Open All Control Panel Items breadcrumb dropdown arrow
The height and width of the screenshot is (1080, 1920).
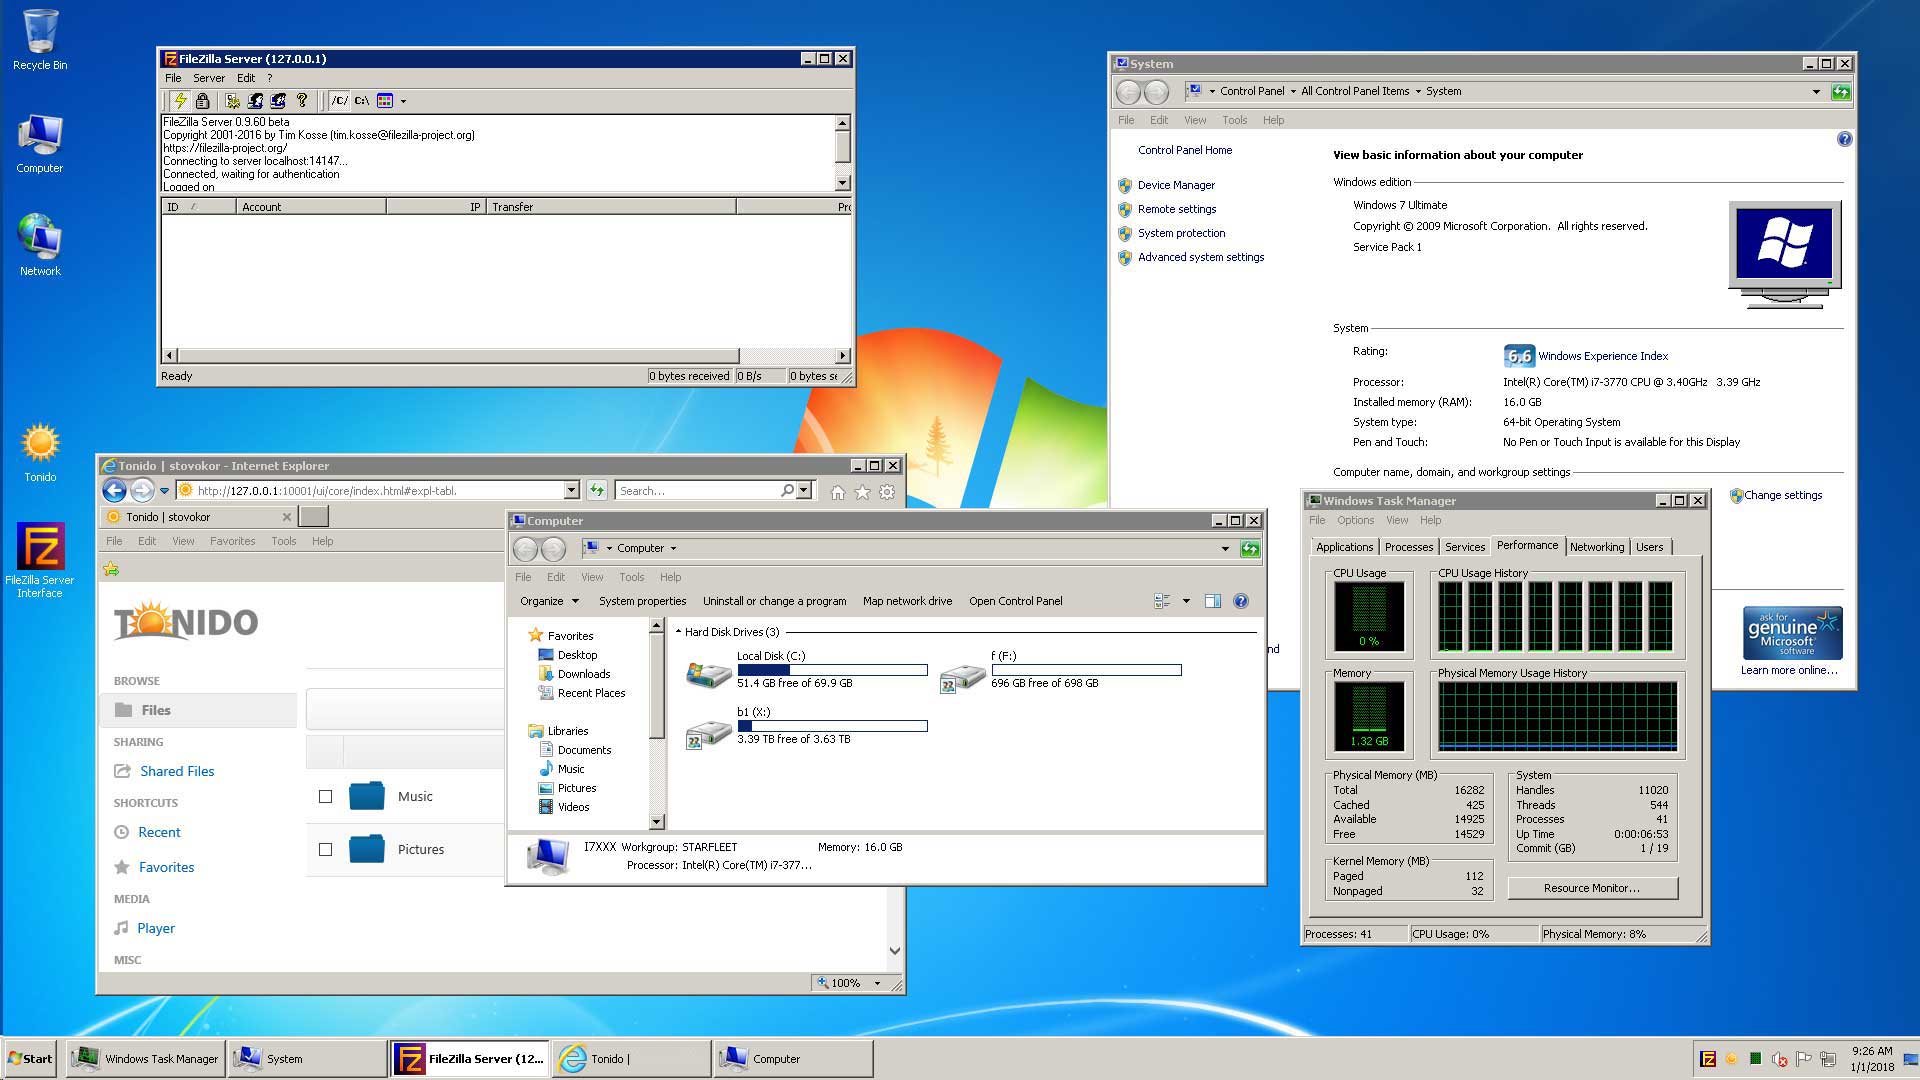pos(1418,91)
